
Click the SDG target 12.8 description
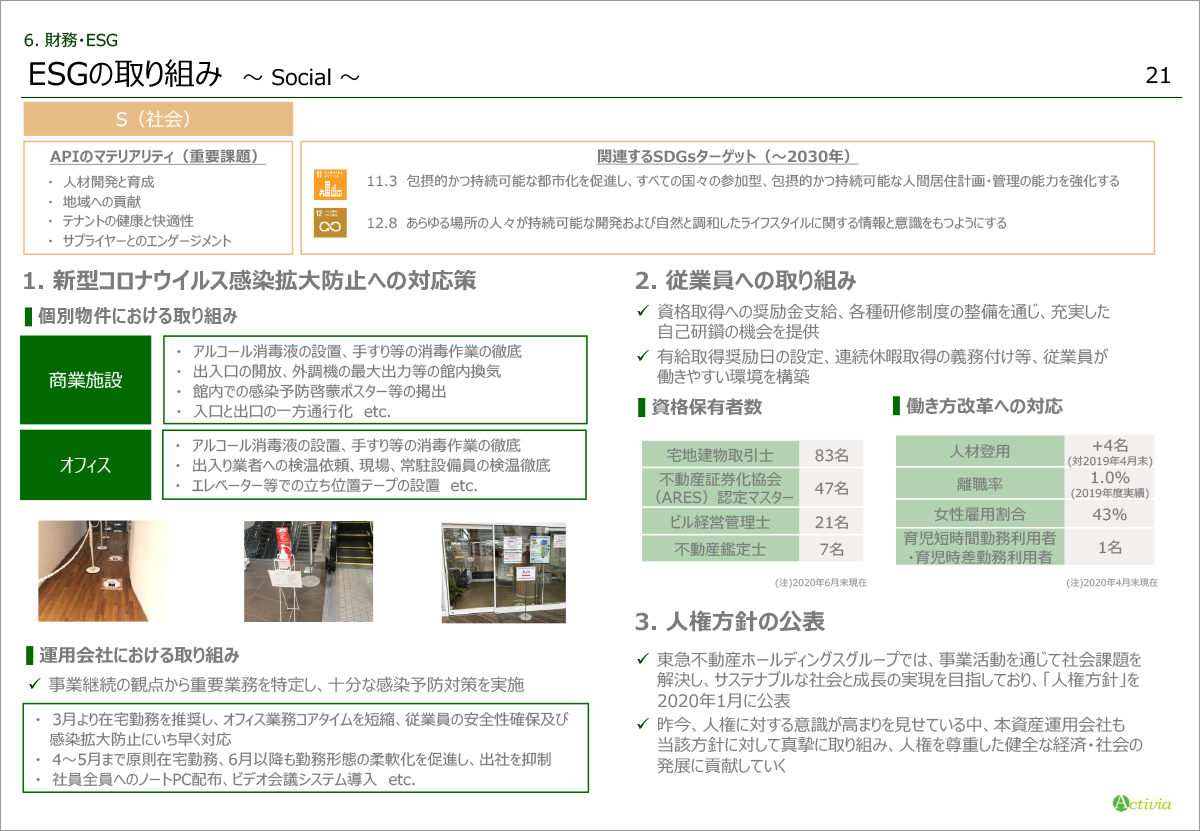pyautogui.click(x=687, y=223)
